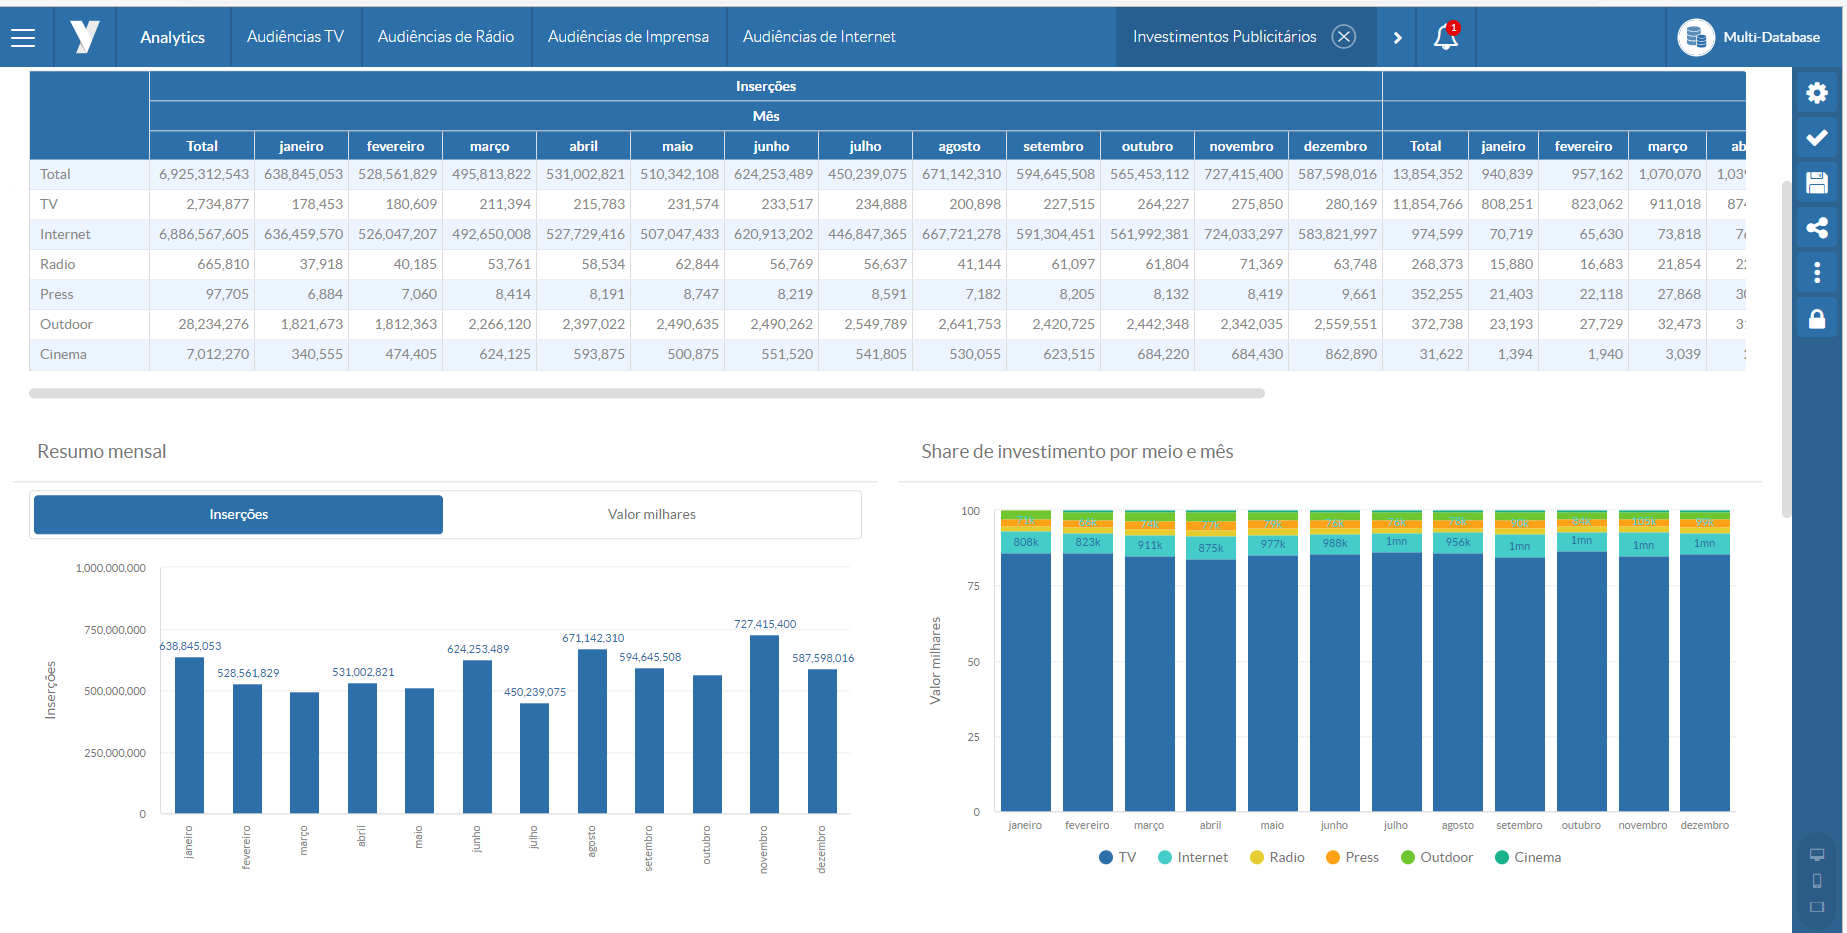
Task: Click the notification bell icon
Action: (x=1445, y=37)
